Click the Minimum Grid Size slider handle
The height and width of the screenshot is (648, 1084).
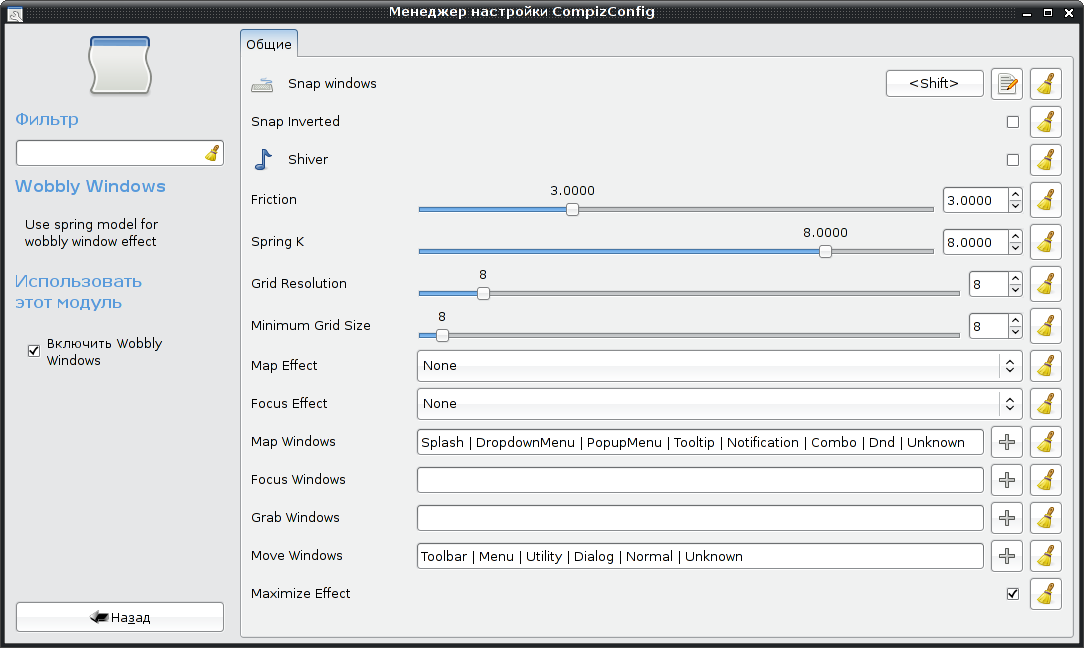pos(442,335)
